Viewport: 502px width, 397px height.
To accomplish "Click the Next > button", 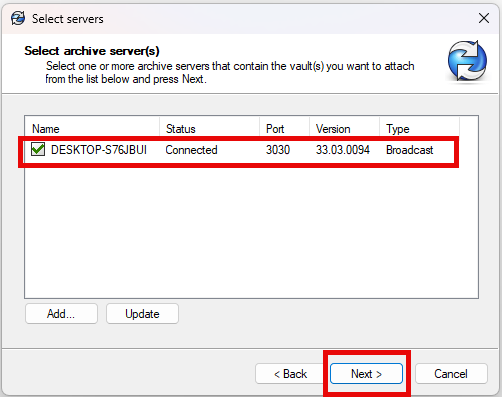I will pos(366,374).
